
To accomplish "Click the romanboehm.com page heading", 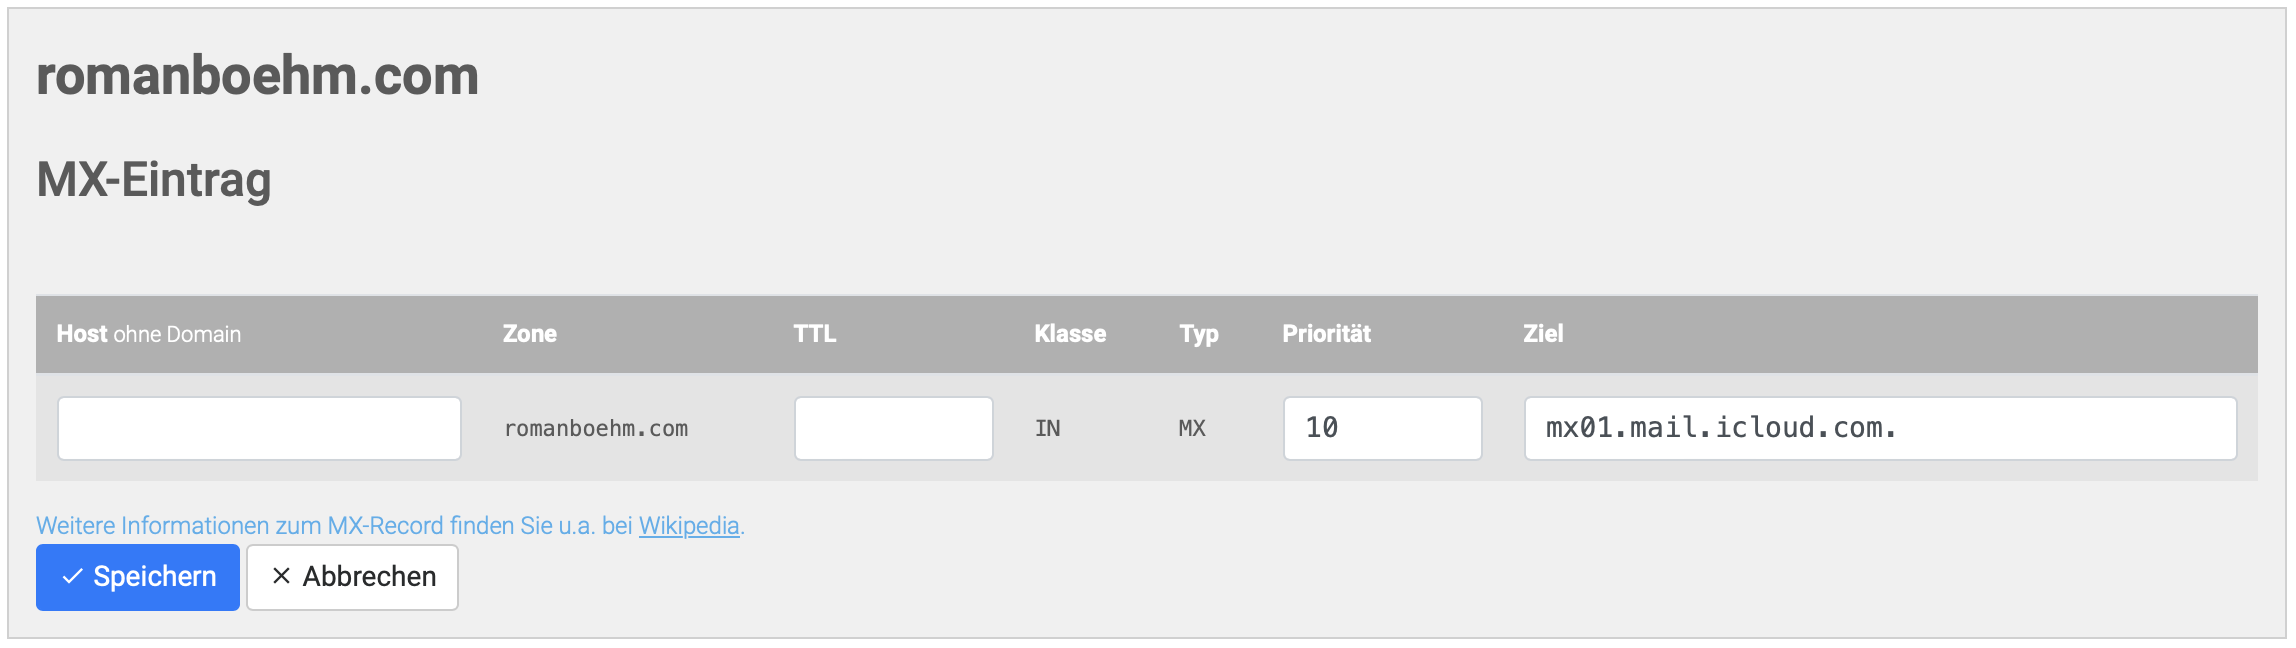I will [256, 77].
